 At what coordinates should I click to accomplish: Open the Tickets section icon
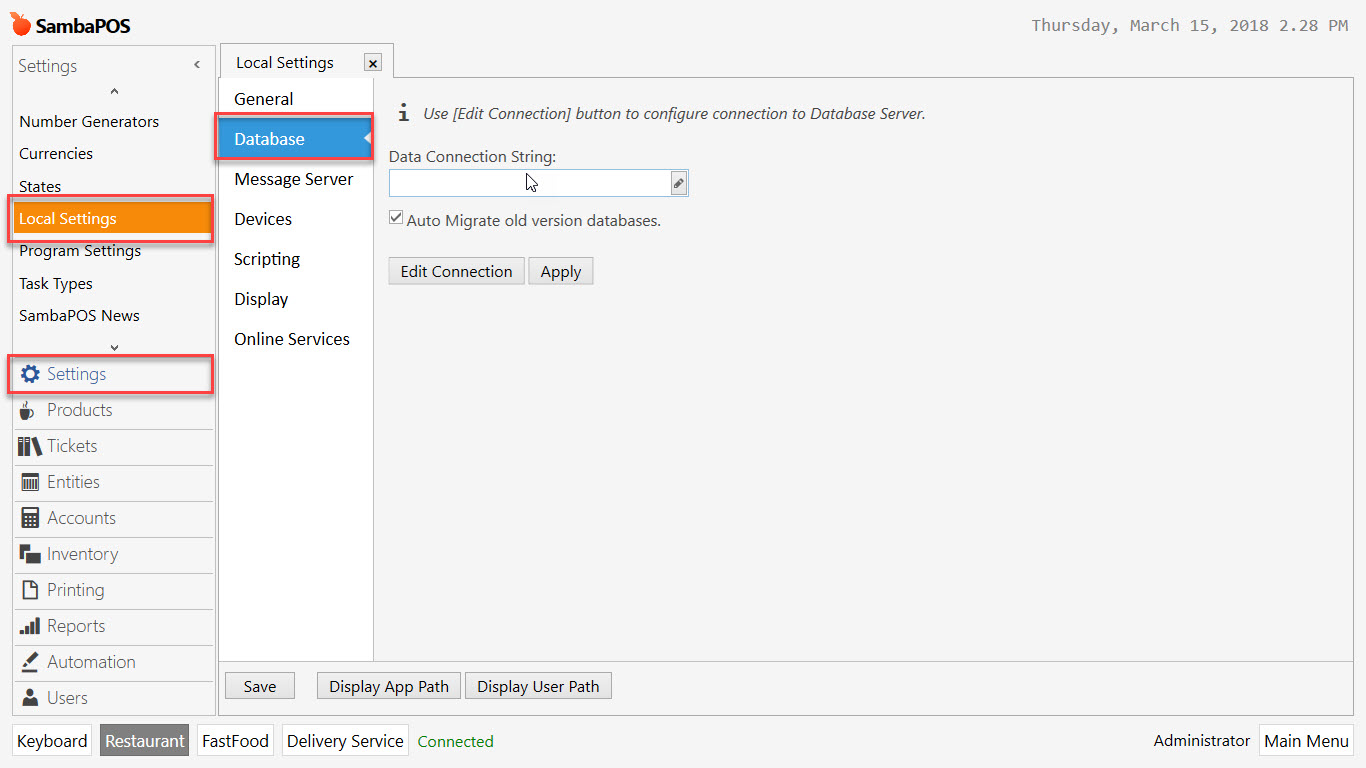30,446
